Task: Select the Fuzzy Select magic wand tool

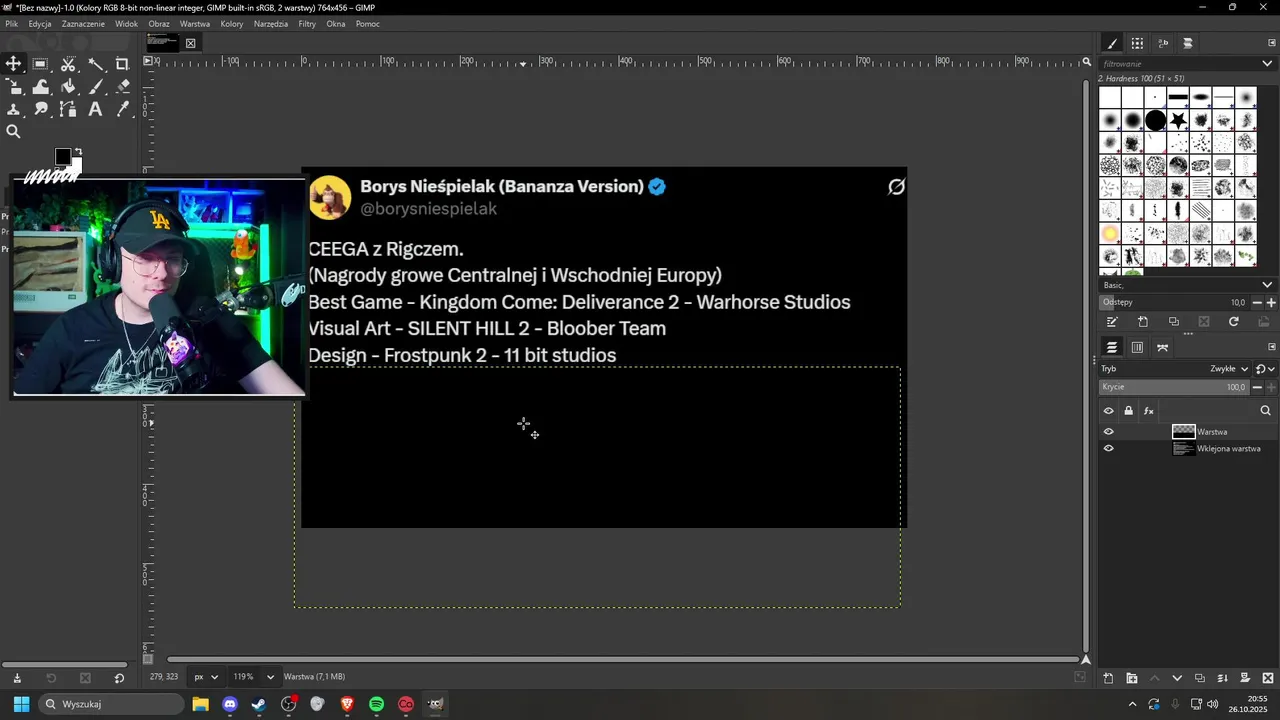Action: click(96, 64)
